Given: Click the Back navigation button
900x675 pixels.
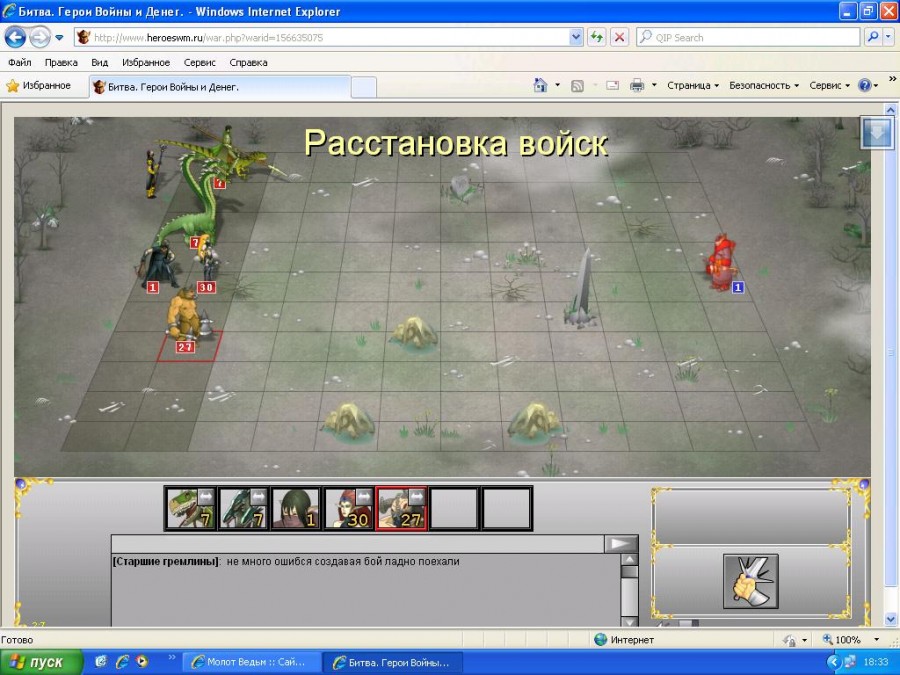Looking at the screenshot, I should [15, 38].
